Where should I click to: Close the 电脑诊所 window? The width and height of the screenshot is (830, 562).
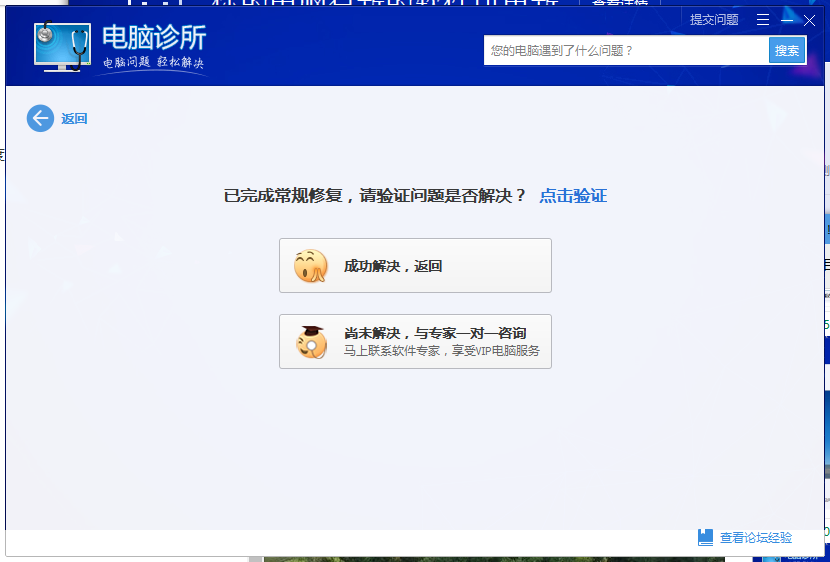pos(809,20)
